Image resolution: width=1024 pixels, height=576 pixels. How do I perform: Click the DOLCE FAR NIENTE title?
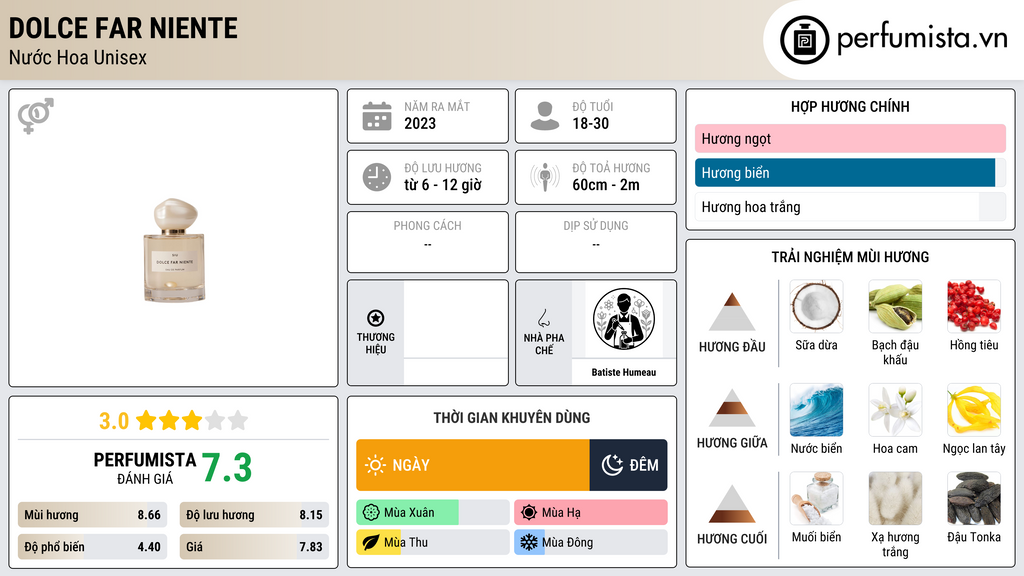point(123,29)
